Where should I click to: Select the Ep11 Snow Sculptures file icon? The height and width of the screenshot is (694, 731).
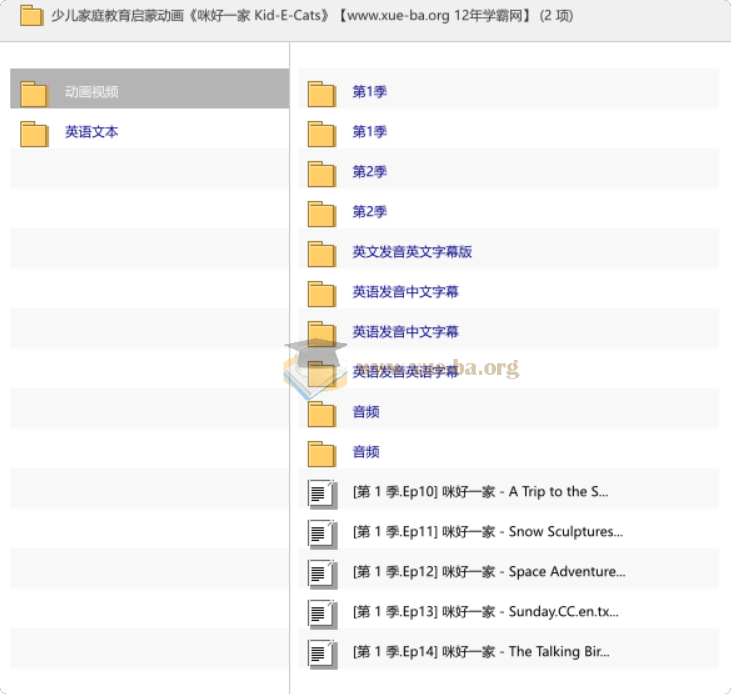[x=321, y=533]
